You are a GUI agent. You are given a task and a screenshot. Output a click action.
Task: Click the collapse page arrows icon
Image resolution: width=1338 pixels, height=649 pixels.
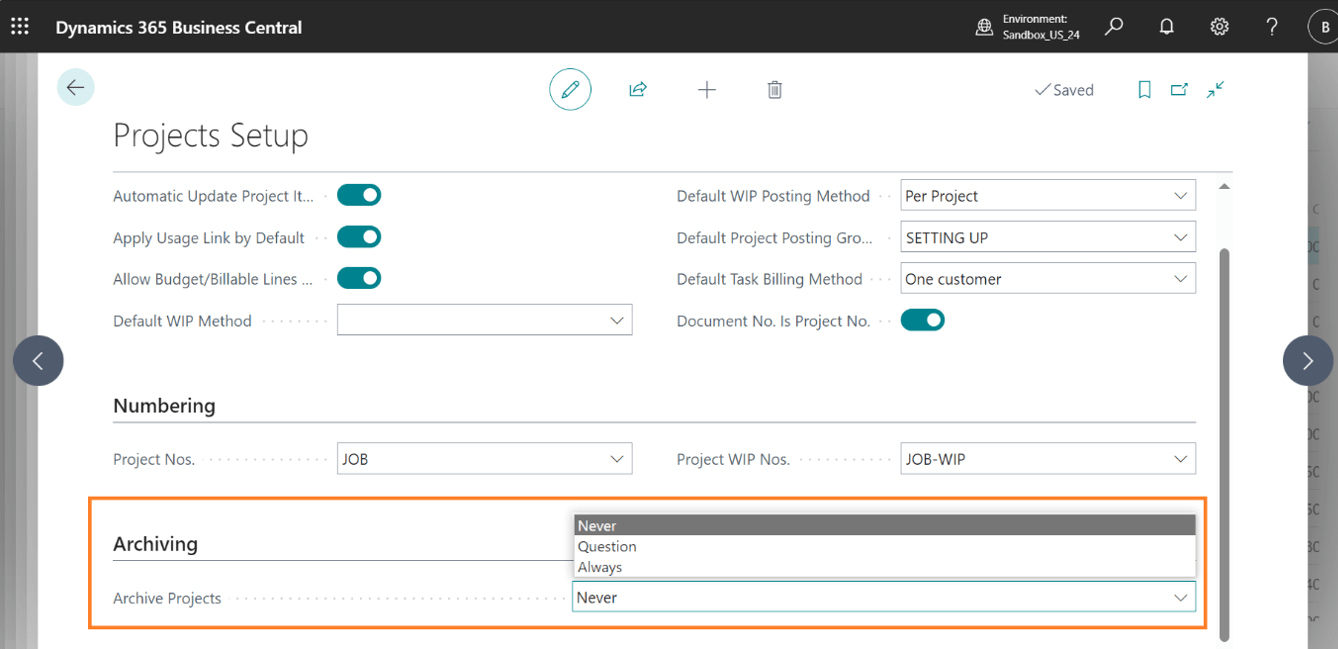tap(1215, 90)
